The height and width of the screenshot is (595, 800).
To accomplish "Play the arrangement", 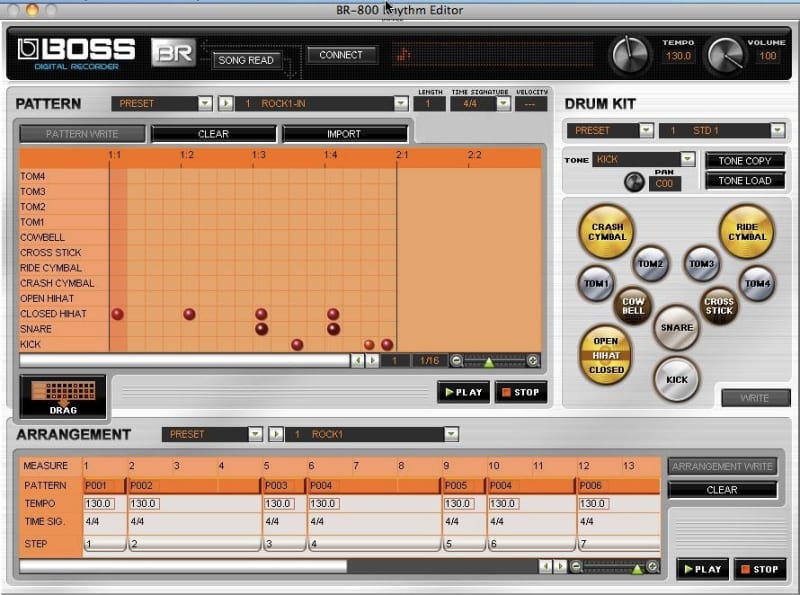I will (702, 569).
